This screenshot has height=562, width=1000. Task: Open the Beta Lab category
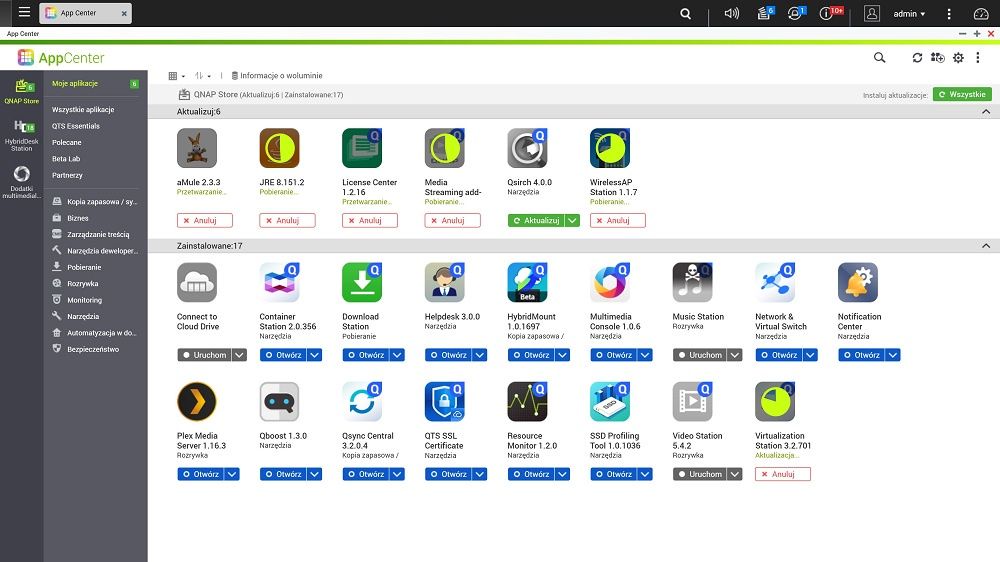66,159
